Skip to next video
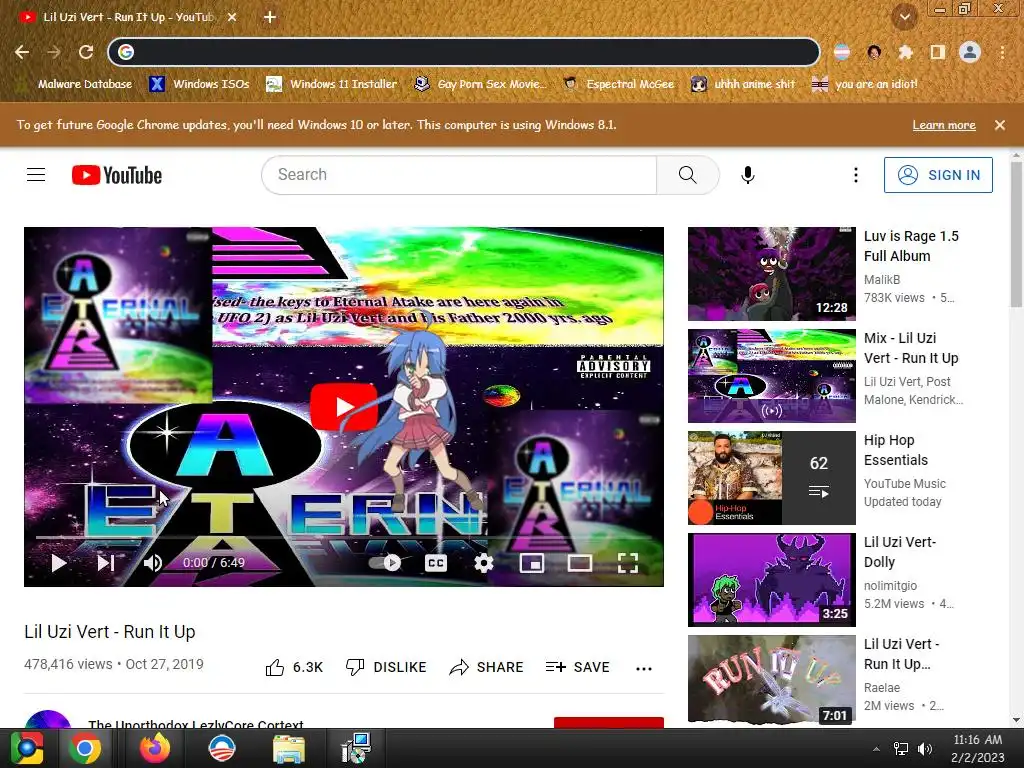This screenshot has height=768, width=1024. tap(106, 563)
